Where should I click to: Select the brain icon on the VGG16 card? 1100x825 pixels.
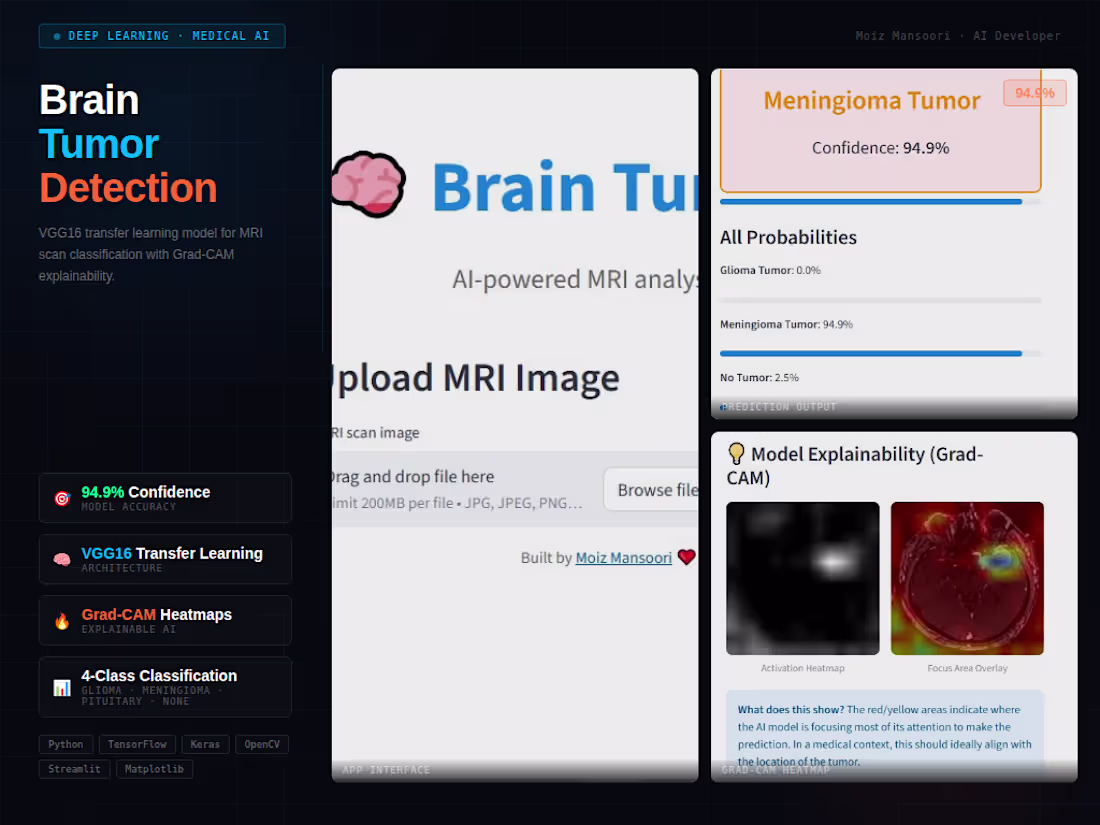[x=61, y=558]
